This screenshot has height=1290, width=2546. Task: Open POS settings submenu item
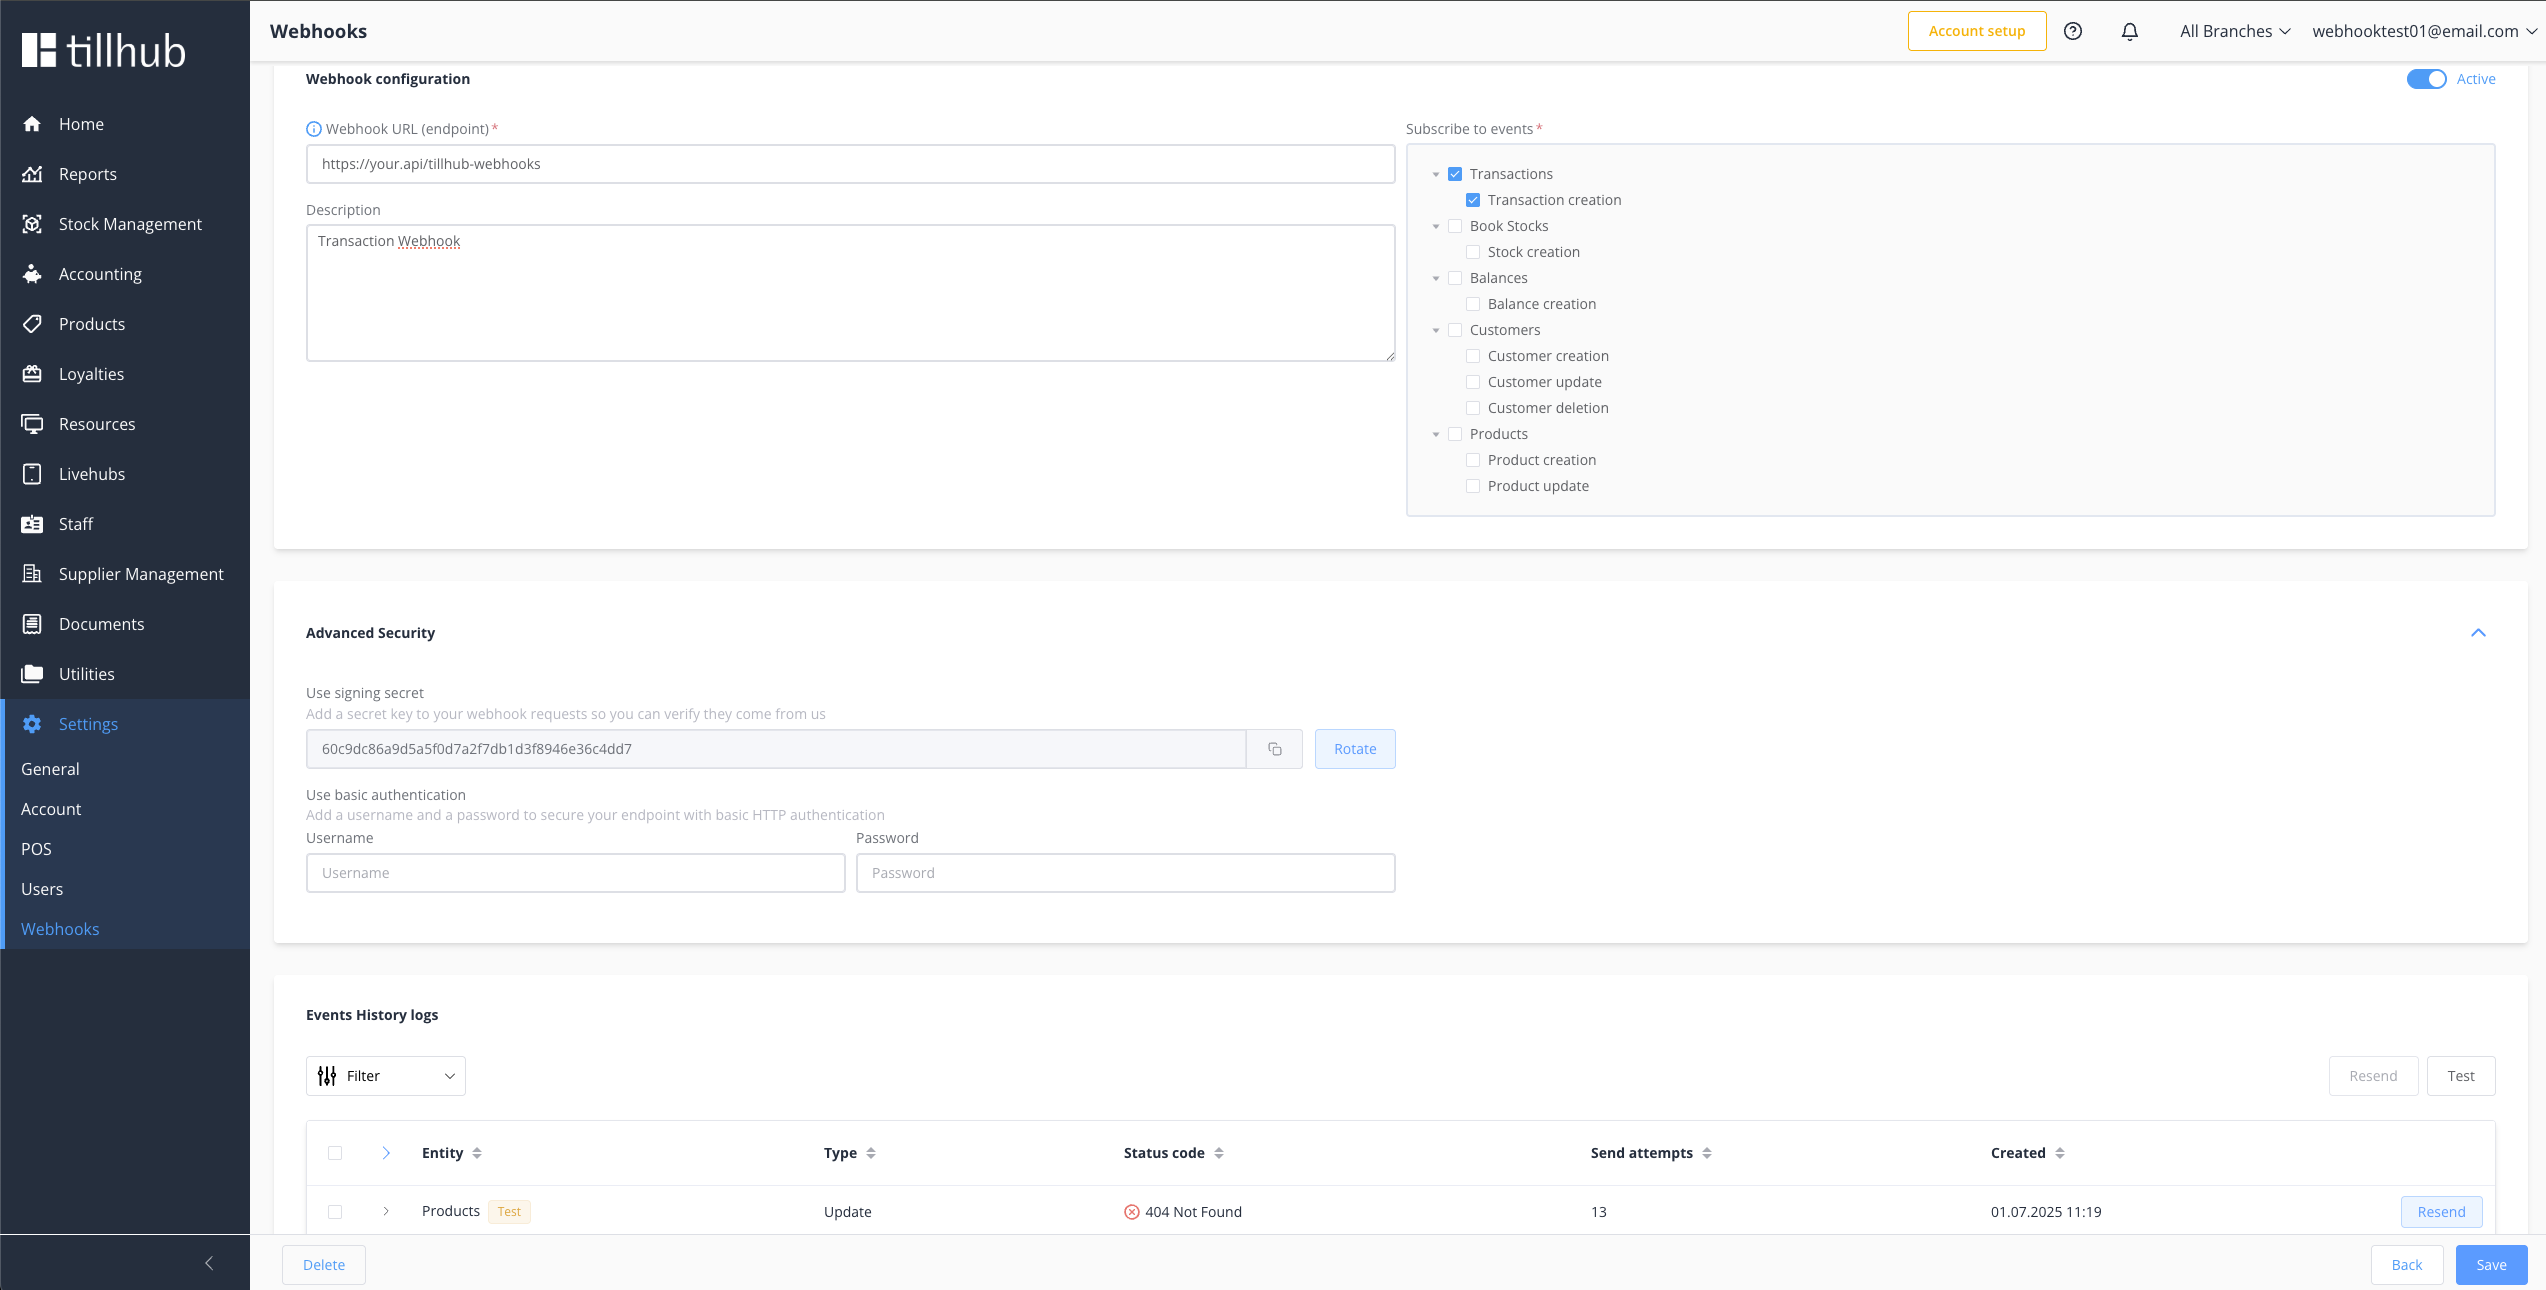36,849
